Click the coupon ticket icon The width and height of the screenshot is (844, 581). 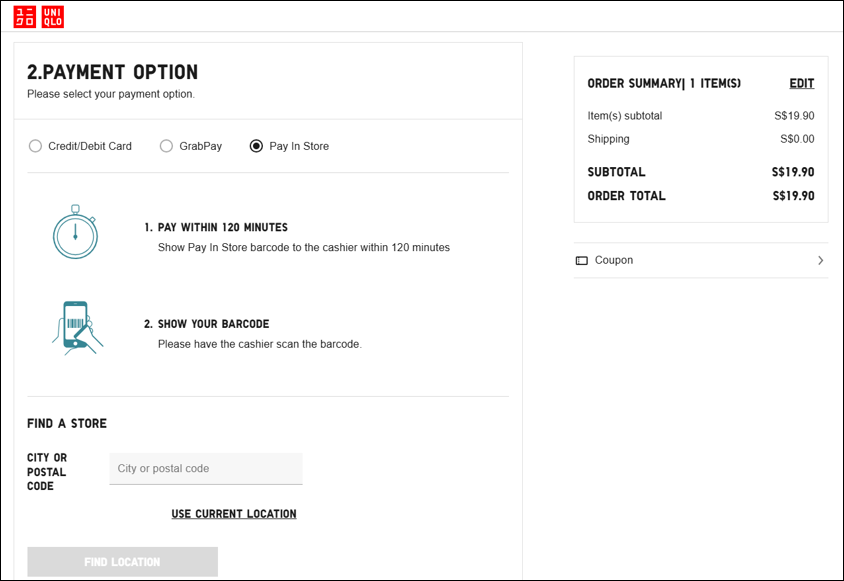[x=582, y=261]
